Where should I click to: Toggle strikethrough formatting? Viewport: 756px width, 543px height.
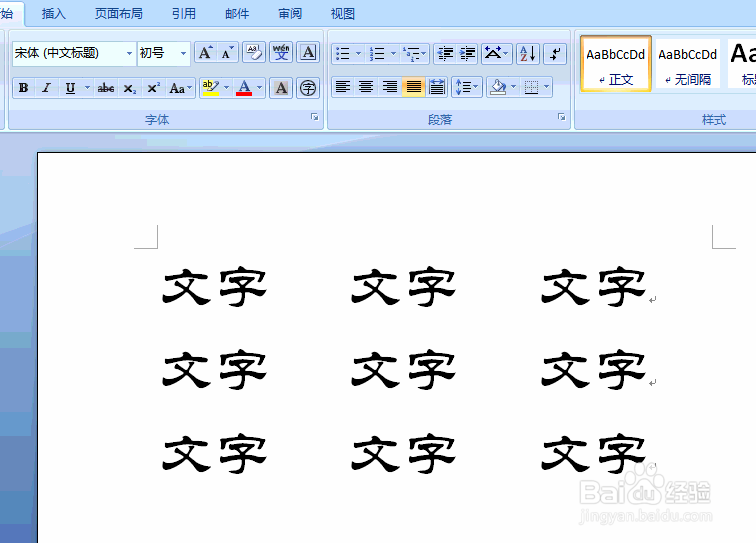106,88
